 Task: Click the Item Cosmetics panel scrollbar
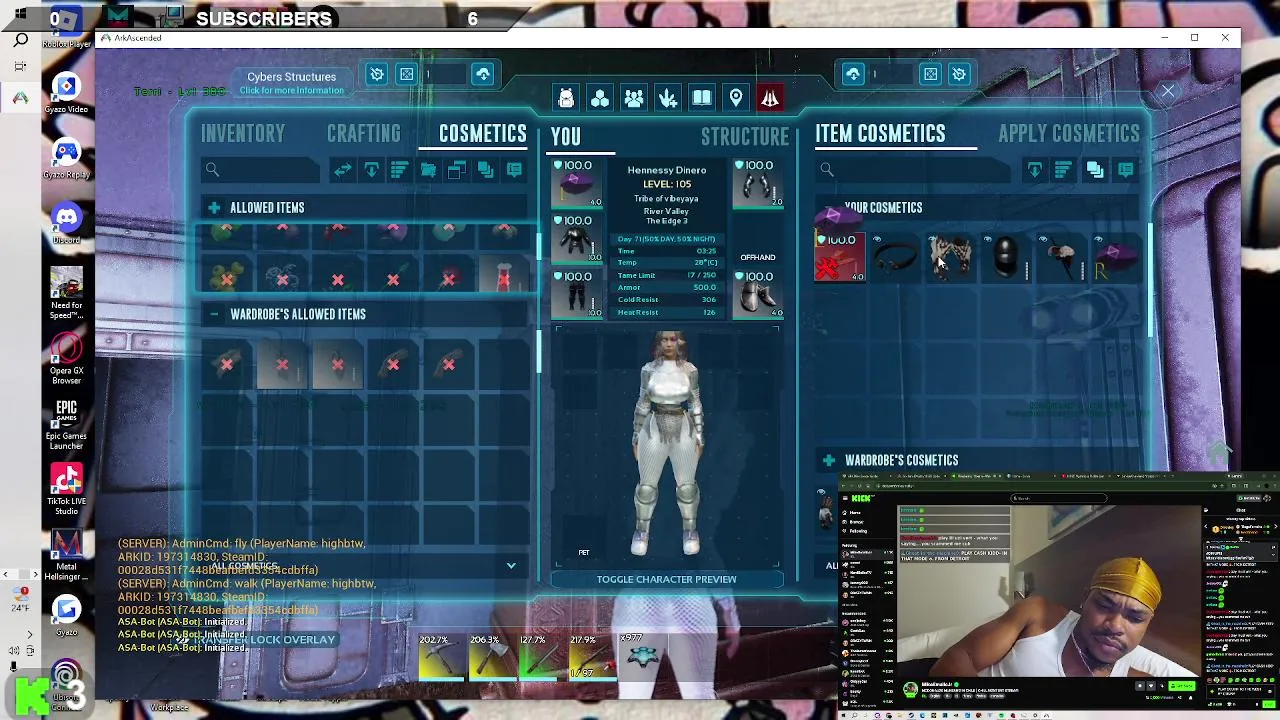(x=1150, y=280)
